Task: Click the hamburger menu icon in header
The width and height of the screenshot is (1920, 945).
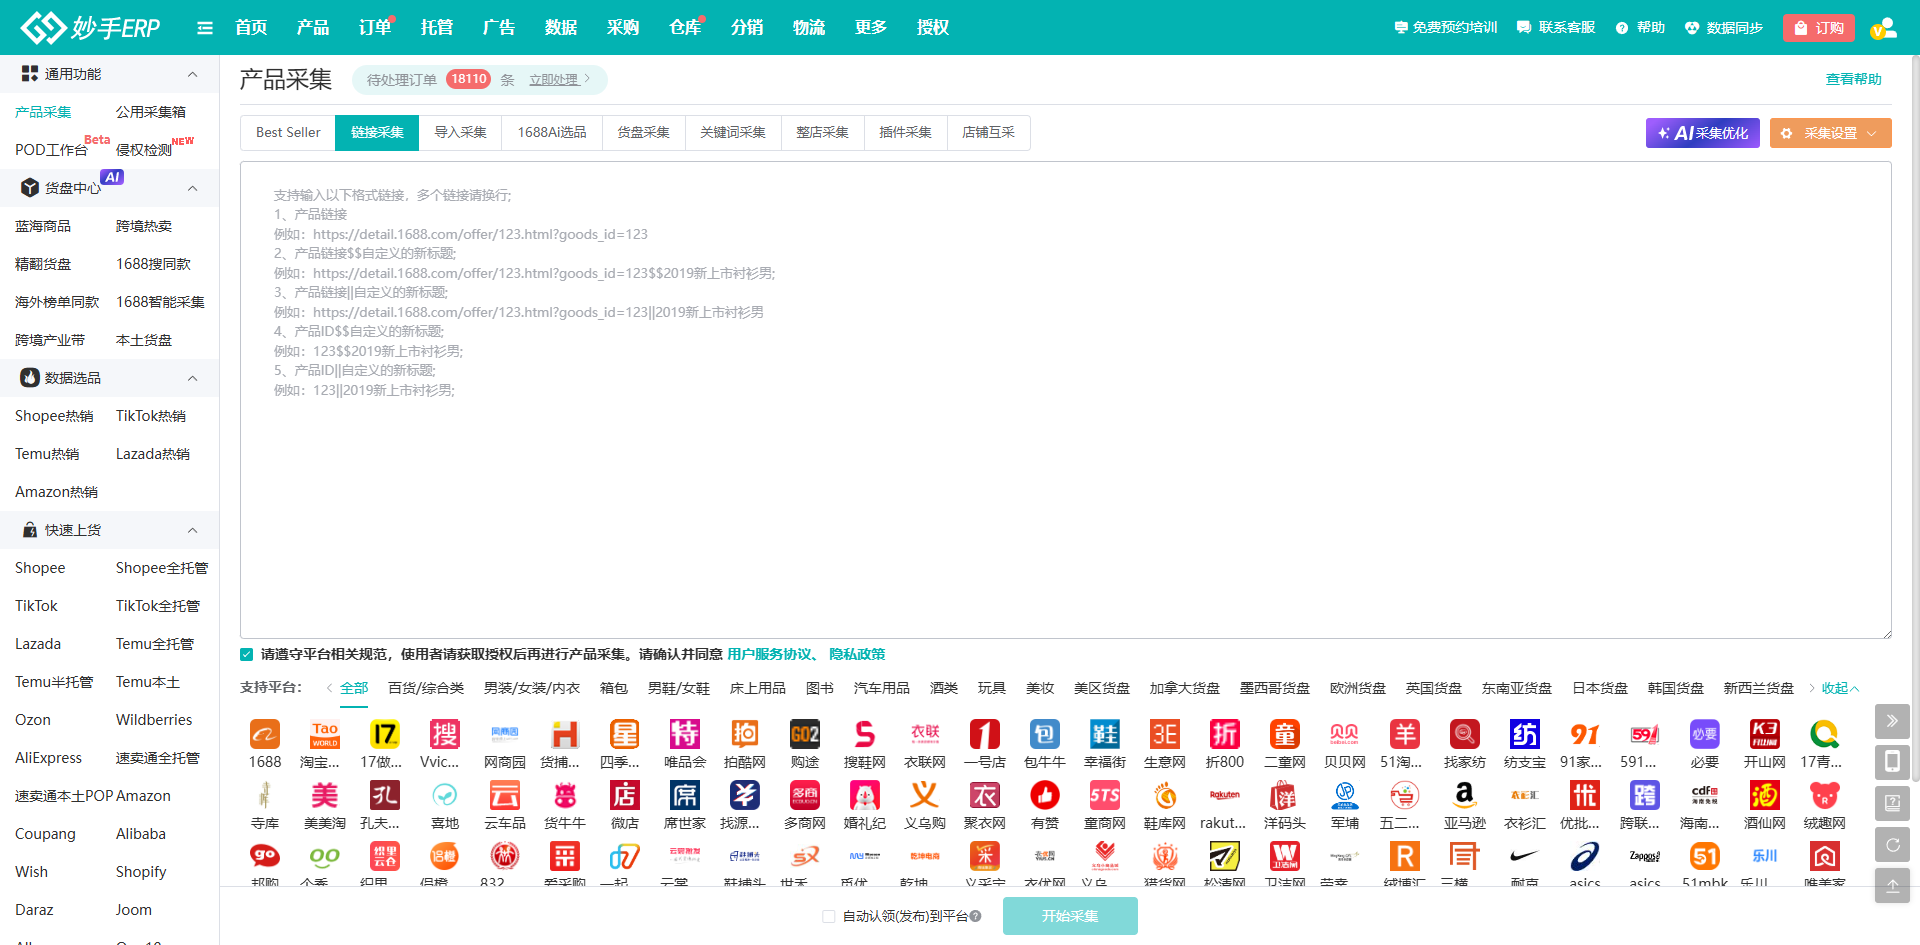Action: 205,28
